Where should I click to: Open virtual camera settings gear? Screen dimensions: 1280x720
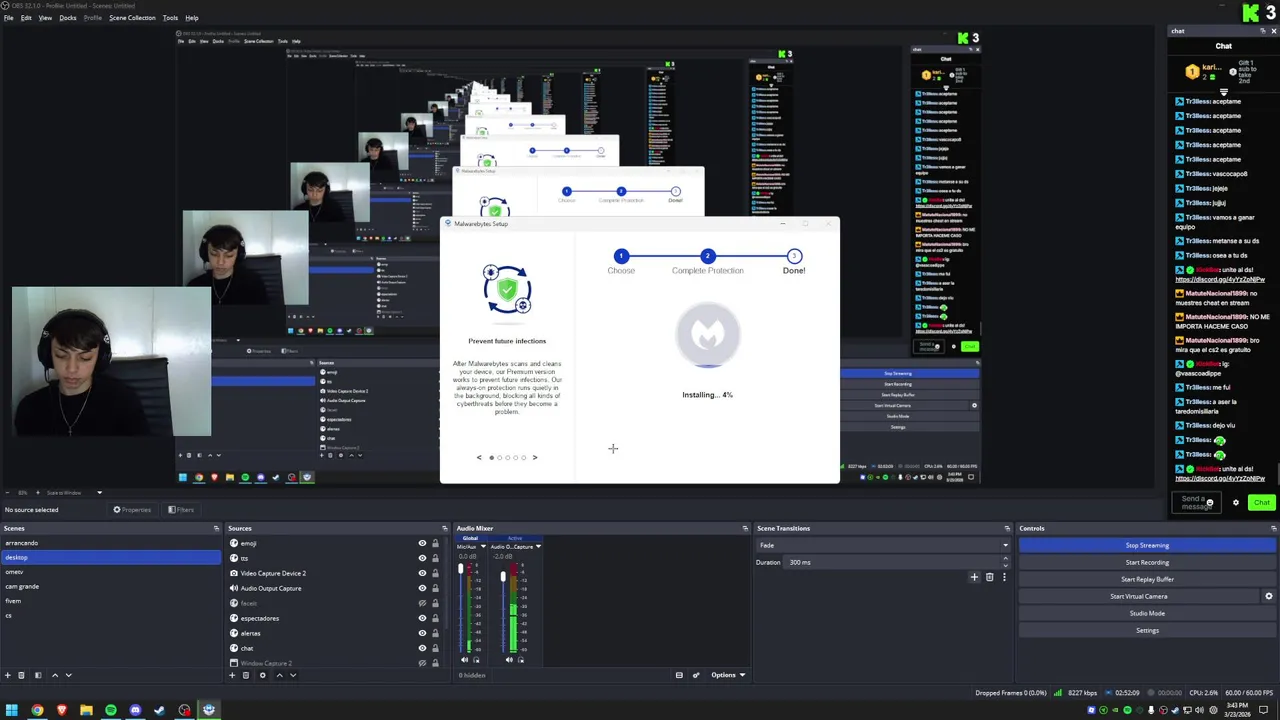click(x=1269, y=596)
